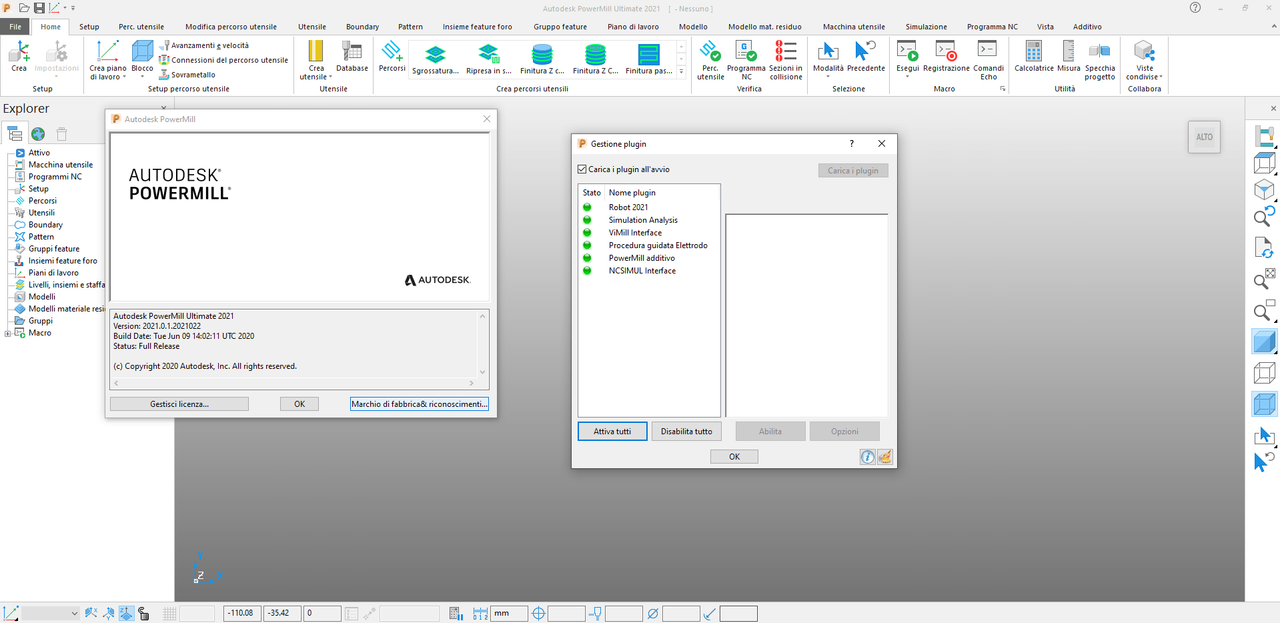Click Marchio di fabbrica & riconoscimenti button
The height and width of the screenshot is (623, 1280).
[x=419, y=404]
